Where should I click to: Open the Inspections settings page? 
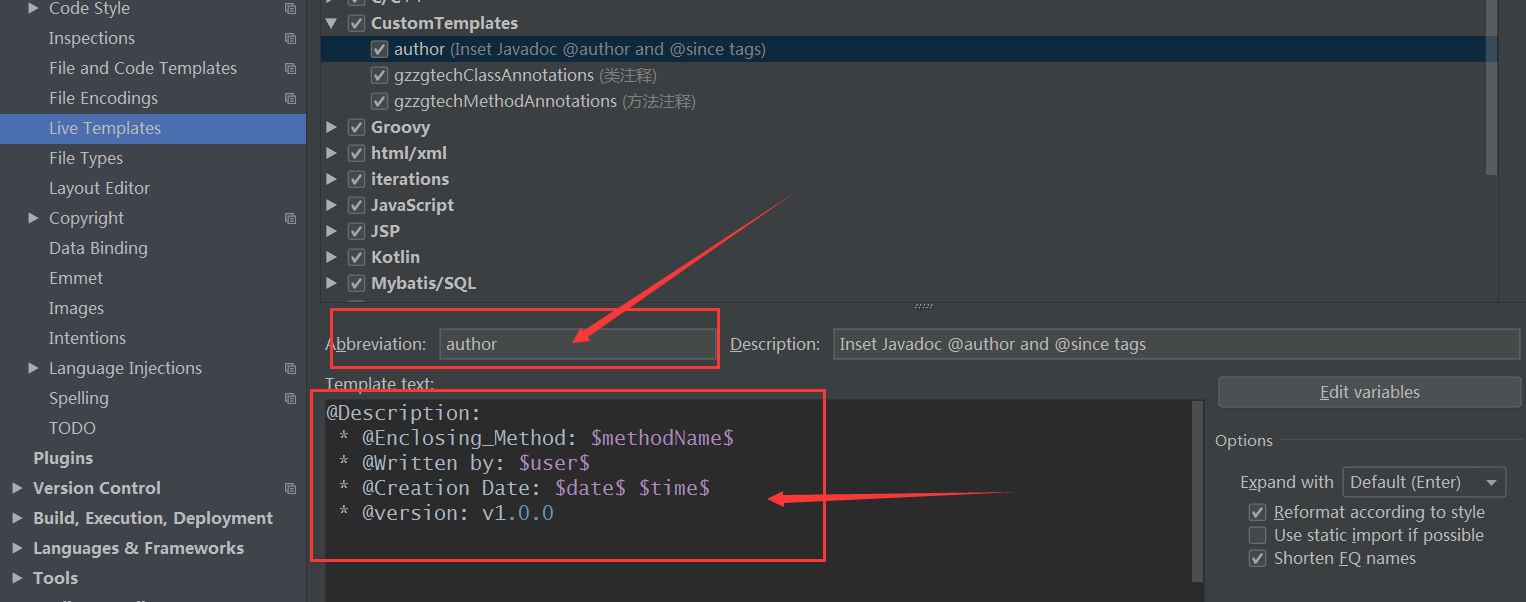pyautogui.click(x=92, y=38)
